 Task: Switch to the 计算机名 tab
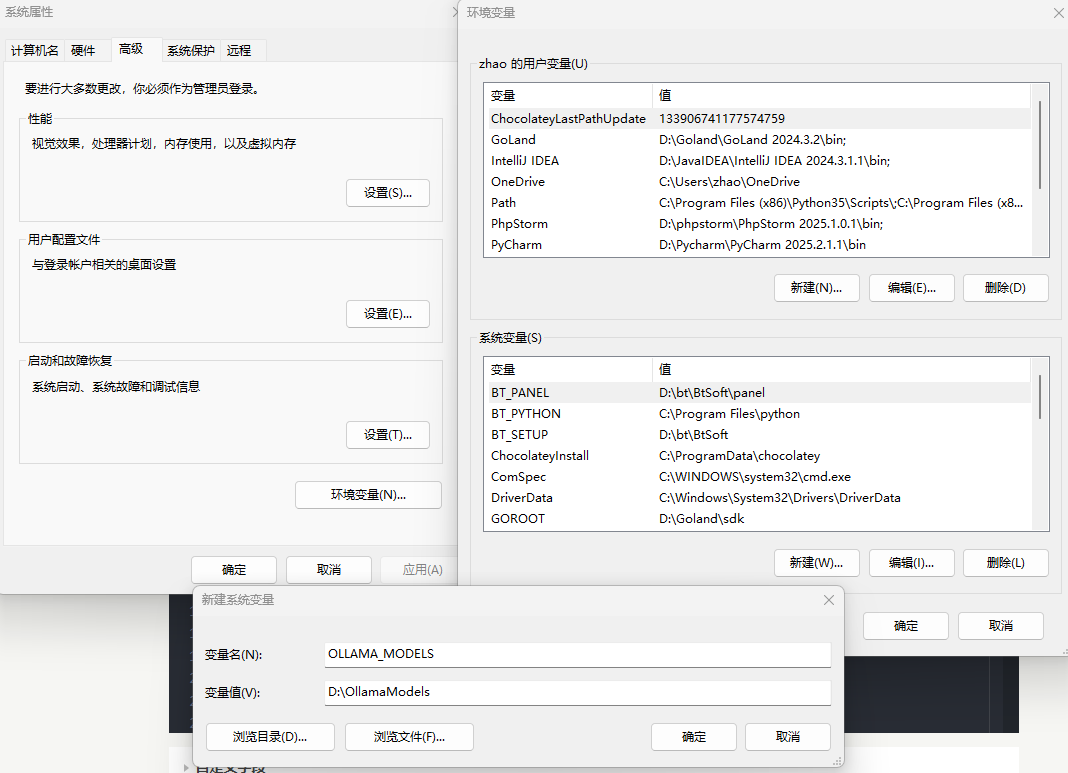click(x=35, y=50)
